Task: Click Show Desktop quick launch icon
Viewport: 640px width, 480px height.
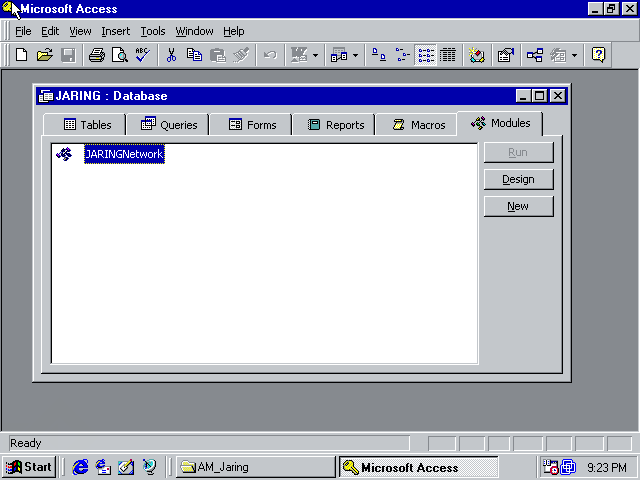Action: pyautogui.click(x=126, y=467)
